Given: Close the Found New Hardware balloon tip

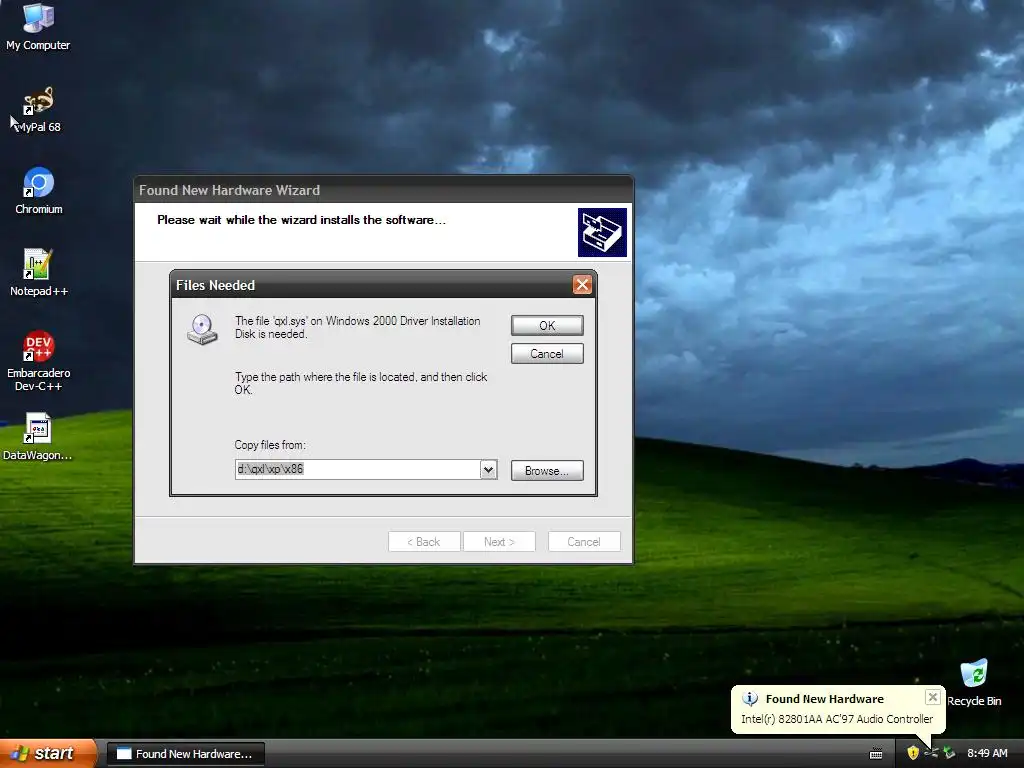Looking at the screenshot, I should (x=933, y=697).
